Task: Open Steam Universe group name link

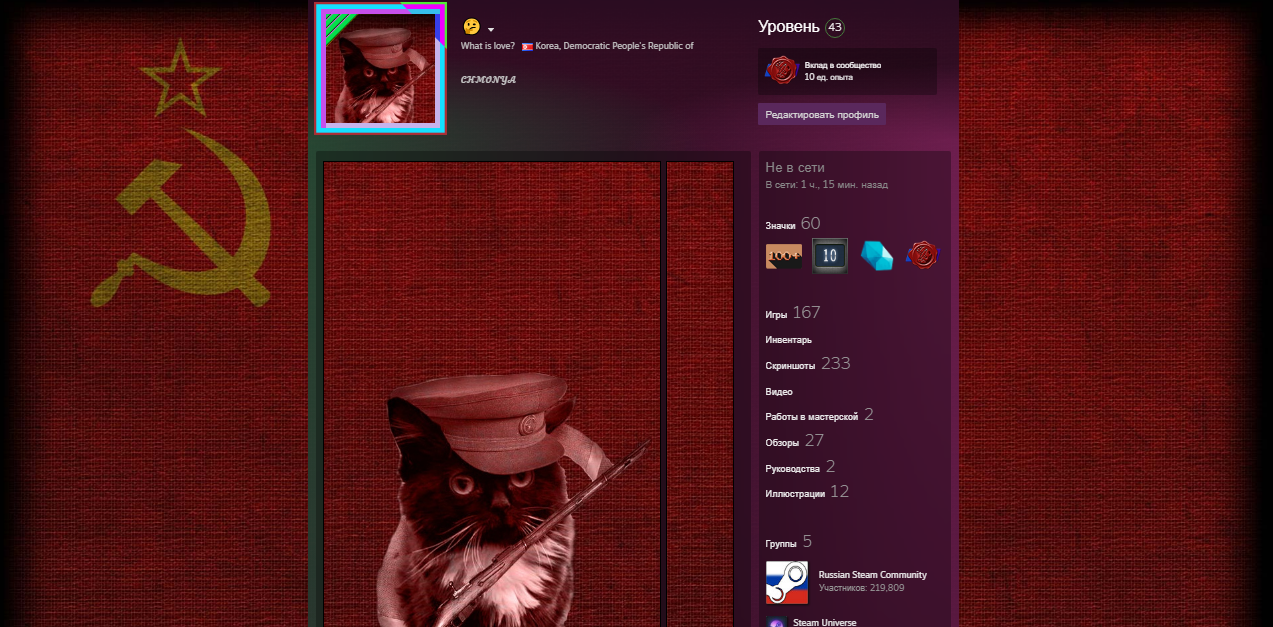Action: tap(824, 622)
